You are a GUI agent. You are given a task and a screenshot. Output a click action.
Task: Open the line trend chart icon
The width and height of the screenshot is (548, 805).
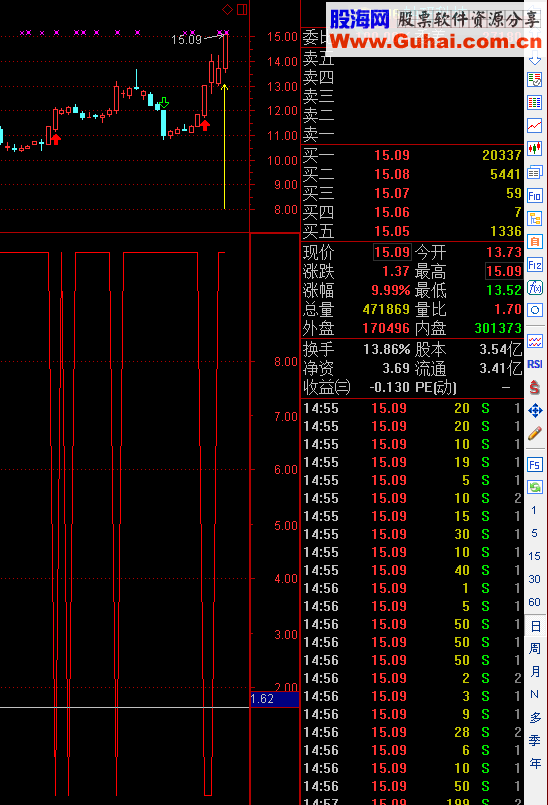tap(535, 125)
